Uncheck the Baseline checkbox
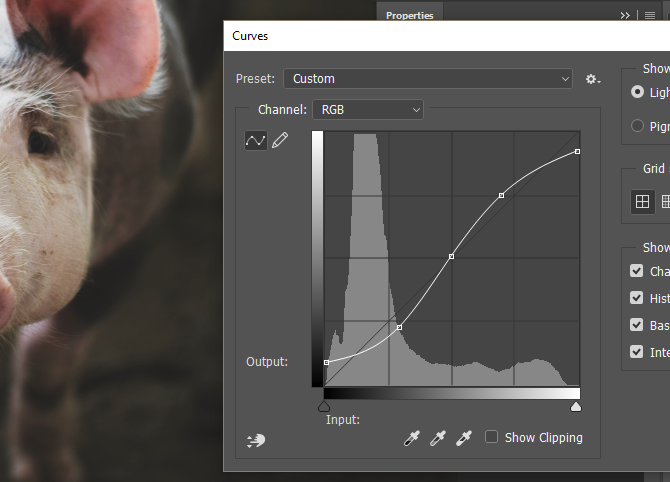The width and height of the screenshot is (670, 482). point(636,325)
